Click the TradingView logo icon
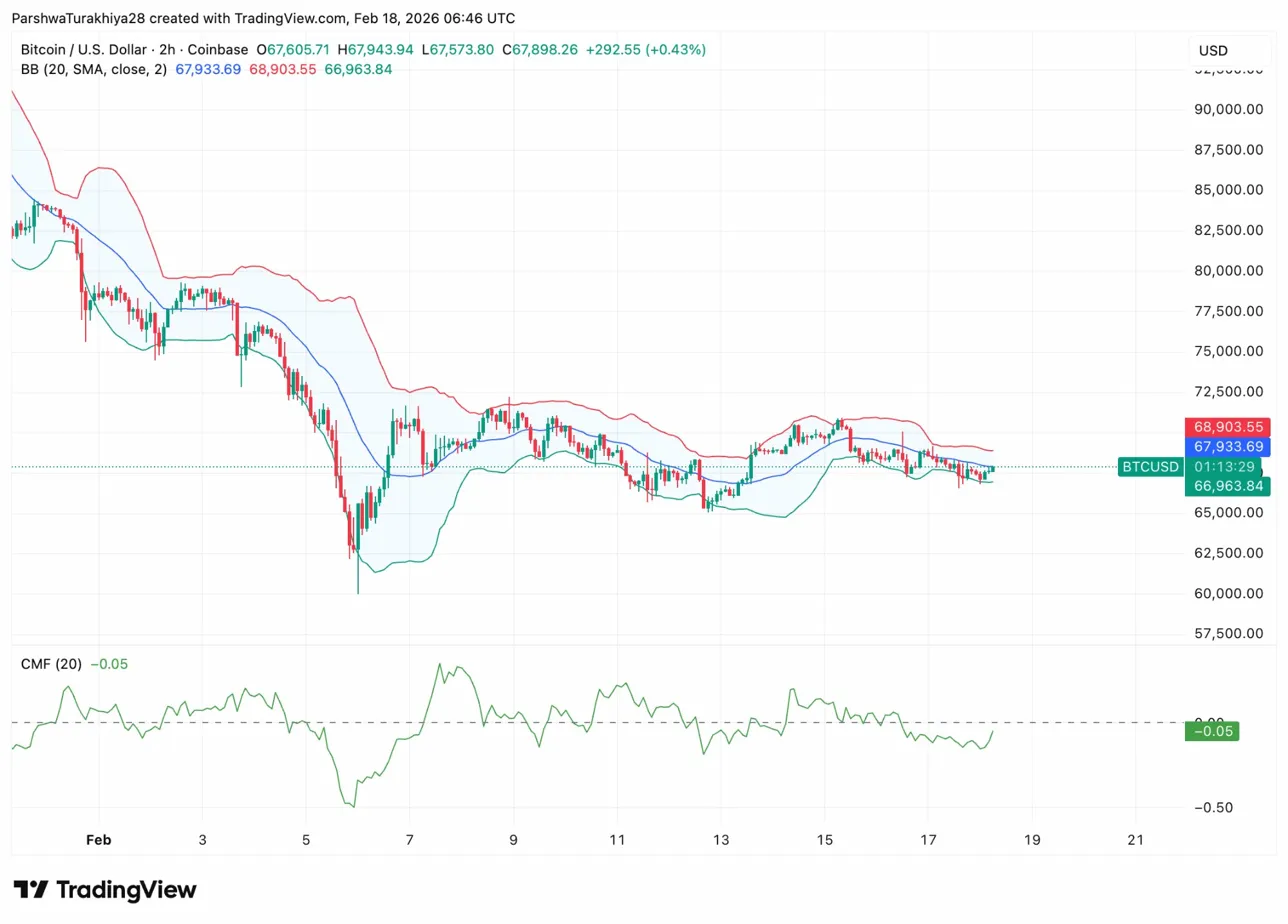This screenshot has height=924, width=1288. pyautogui.click(x=31, y=890)
